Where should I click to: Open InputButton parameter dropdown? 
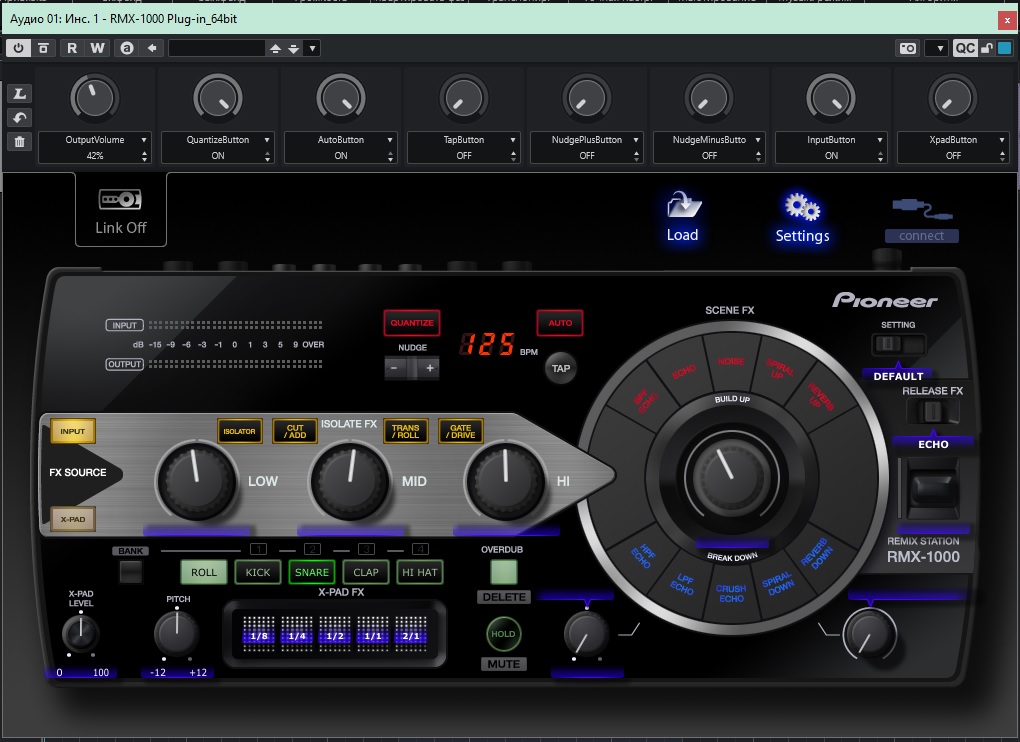880,140
